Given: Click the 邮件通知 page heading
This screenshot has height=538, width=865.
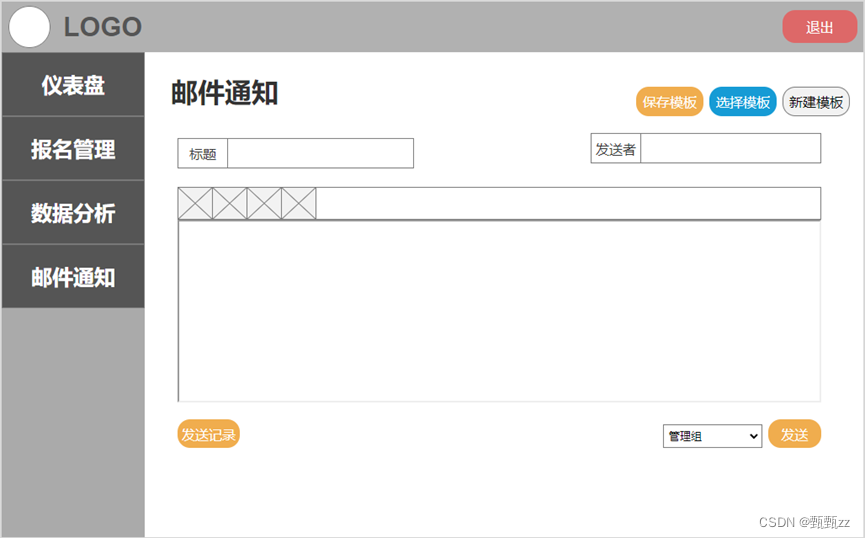Looking at the screenshot, I should pos(224,93).
